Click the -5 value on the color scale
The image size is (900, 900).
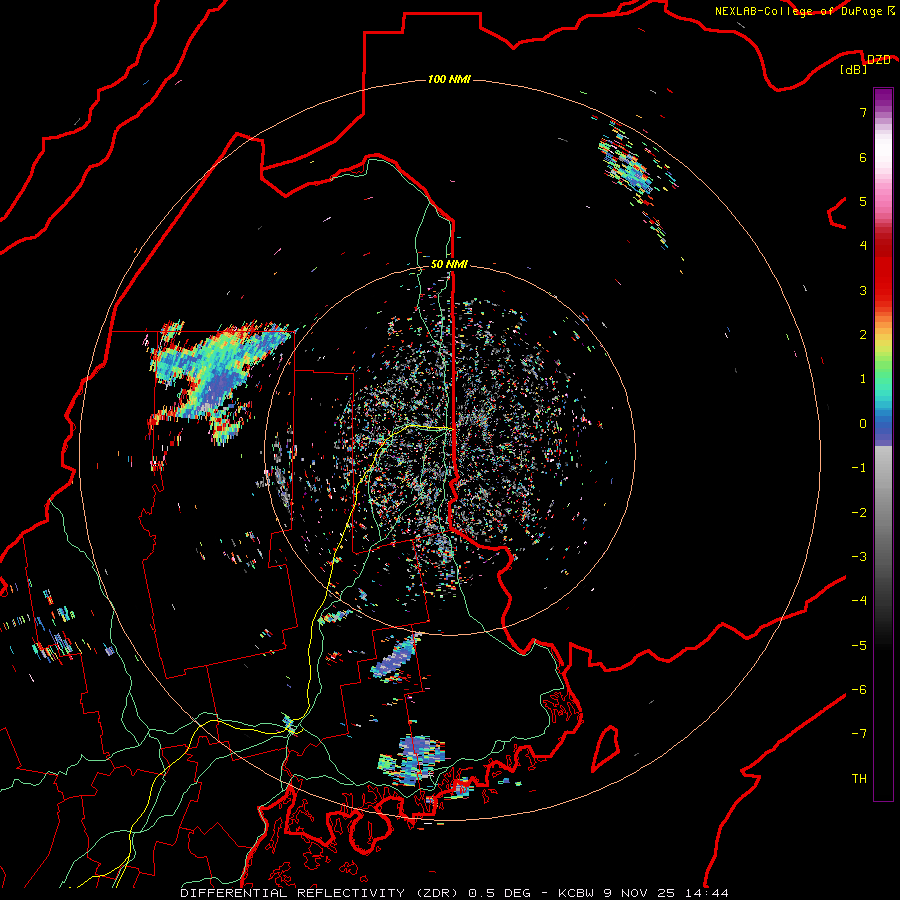pos(859,645)
